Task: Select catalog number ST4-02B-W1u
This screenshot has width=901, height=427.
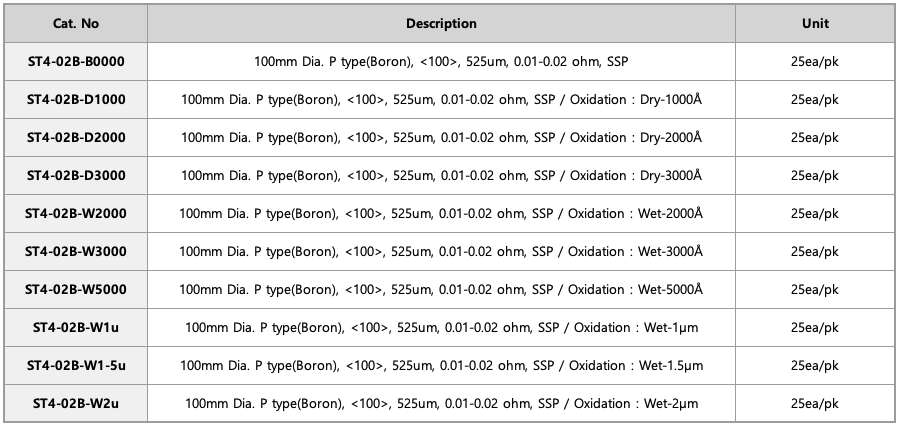Action: (76, 327)
